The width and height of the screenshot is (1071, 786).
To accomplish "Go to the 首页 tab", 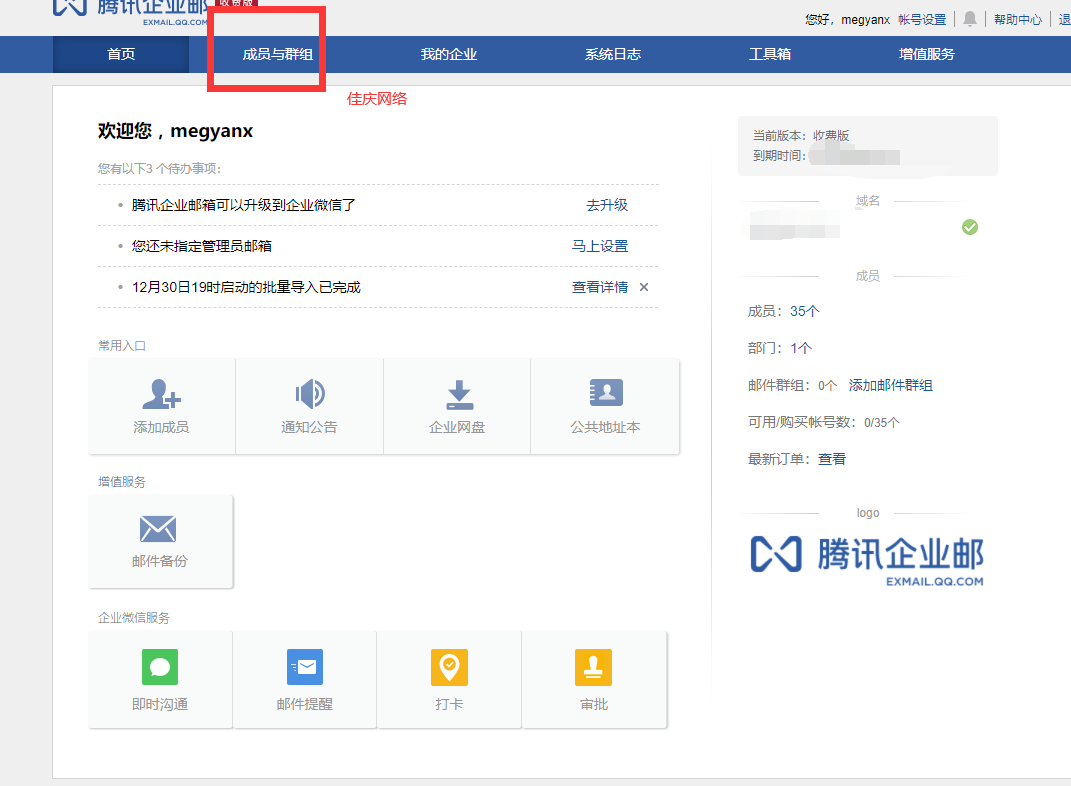I will (x=121, y=55).
